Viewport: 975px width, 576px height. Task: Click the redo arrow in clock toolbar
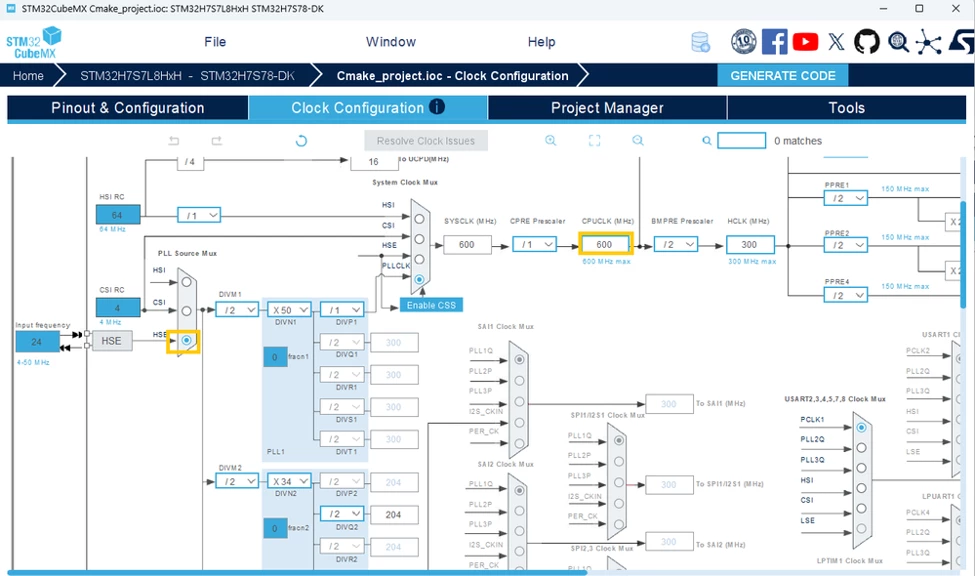click(216, 141)
